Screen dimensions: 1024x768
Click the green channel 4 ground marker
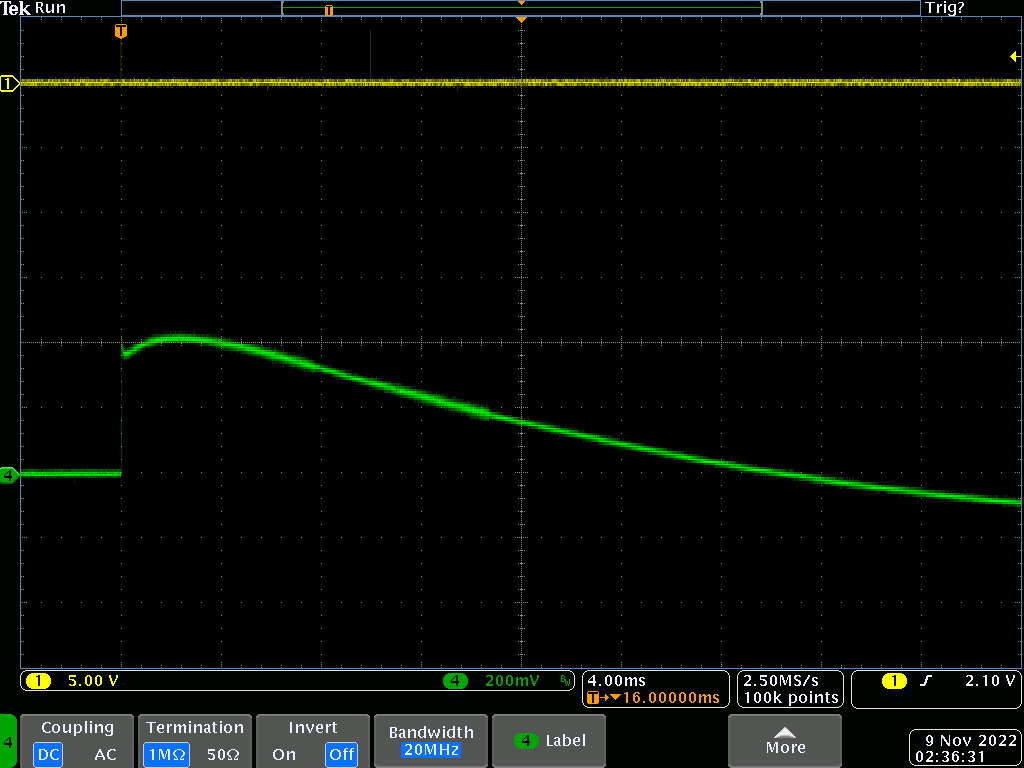click(9, 475)
